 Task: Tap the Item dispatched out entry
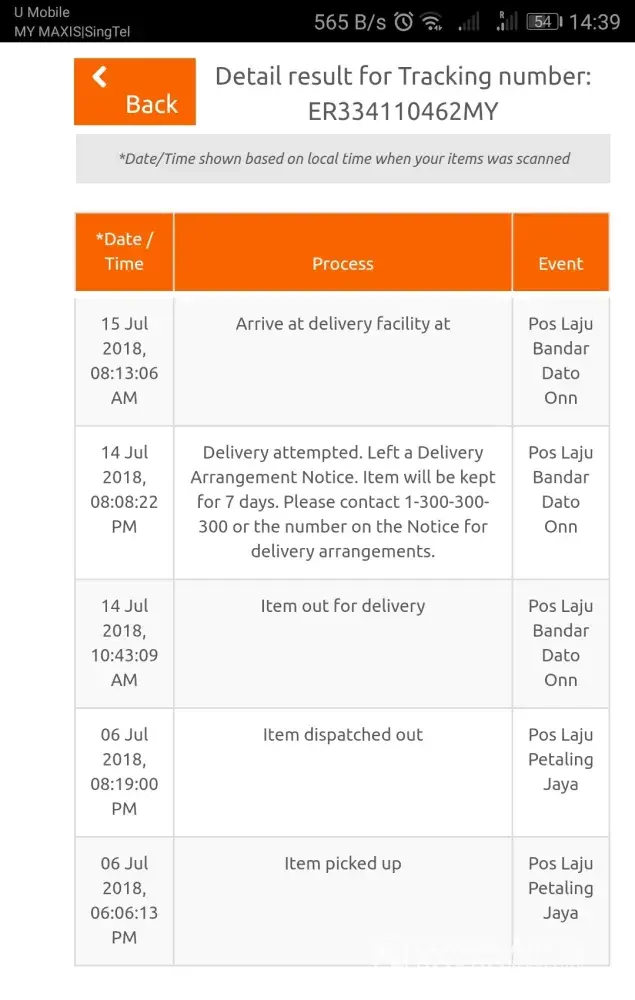click(342, 735)
